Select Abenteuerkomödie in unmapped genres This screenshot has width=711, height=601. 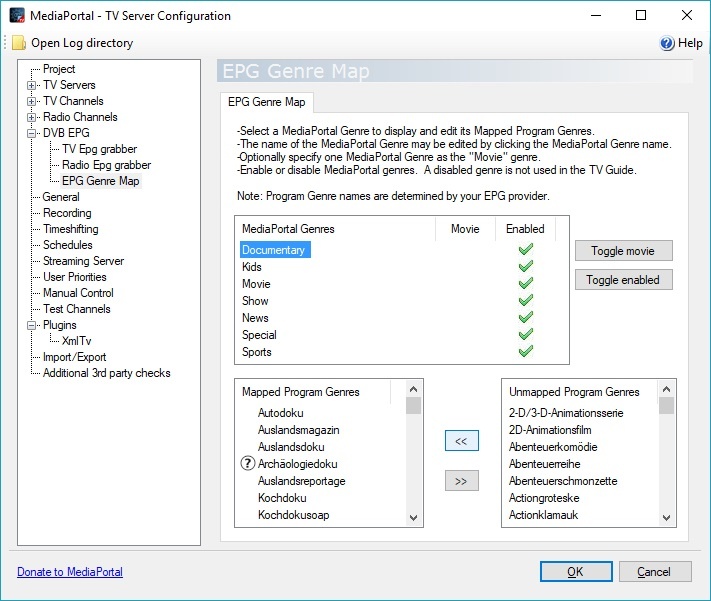(553, 447)
